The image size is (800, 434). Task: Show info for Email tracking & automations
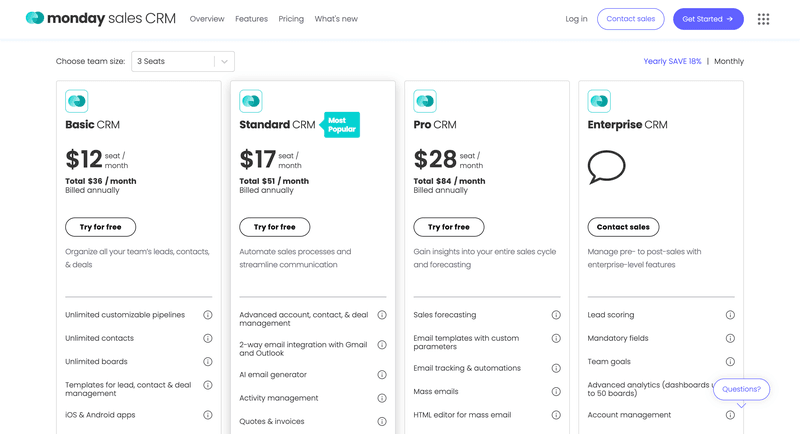pyautogui.click(x=556, y=368)
